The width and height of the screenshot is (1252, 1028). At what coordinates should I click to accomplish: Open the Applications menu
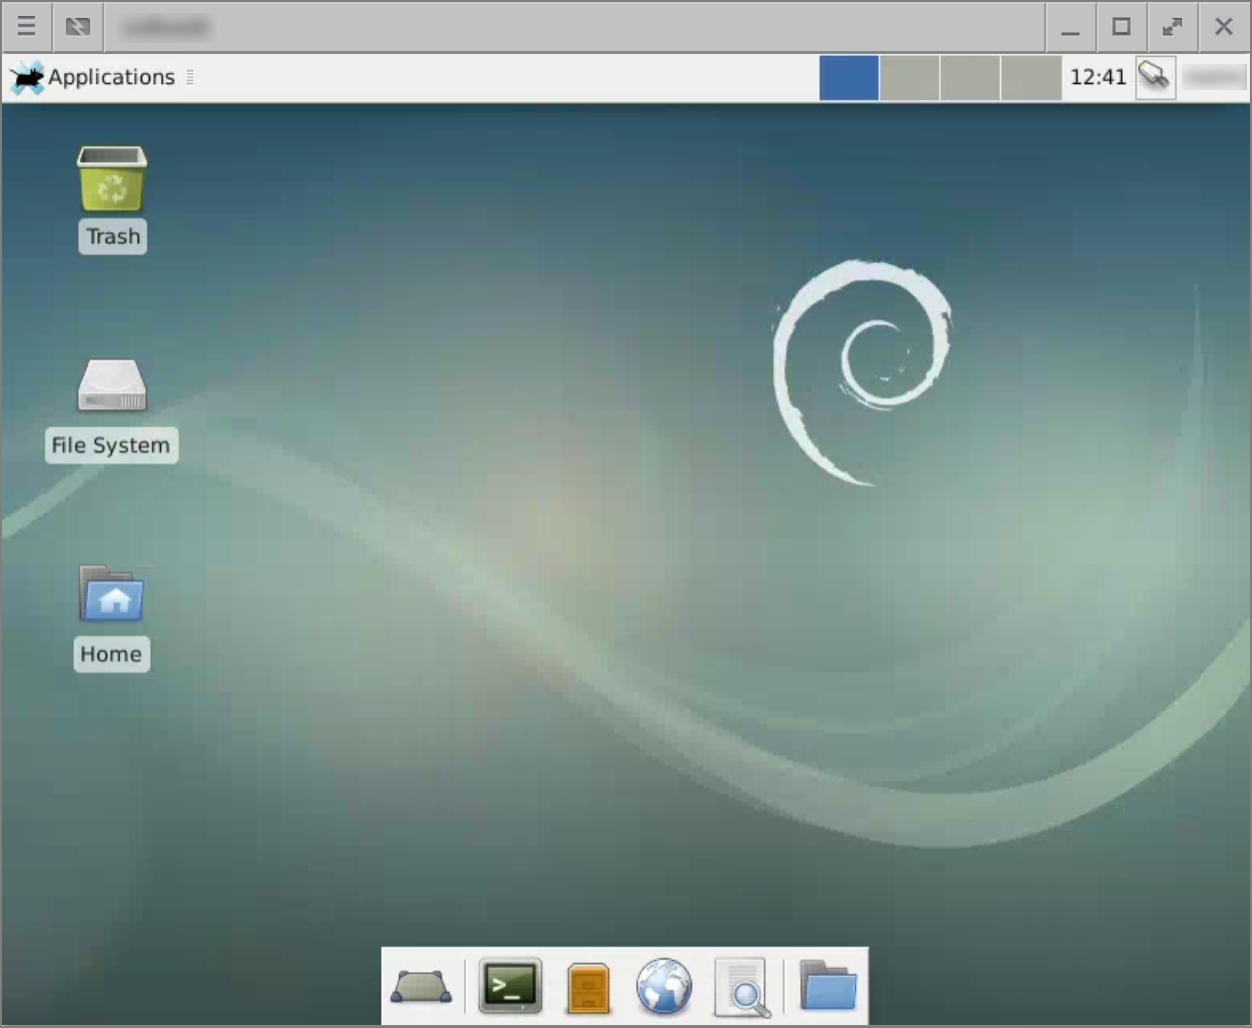[x=112, y=77]
